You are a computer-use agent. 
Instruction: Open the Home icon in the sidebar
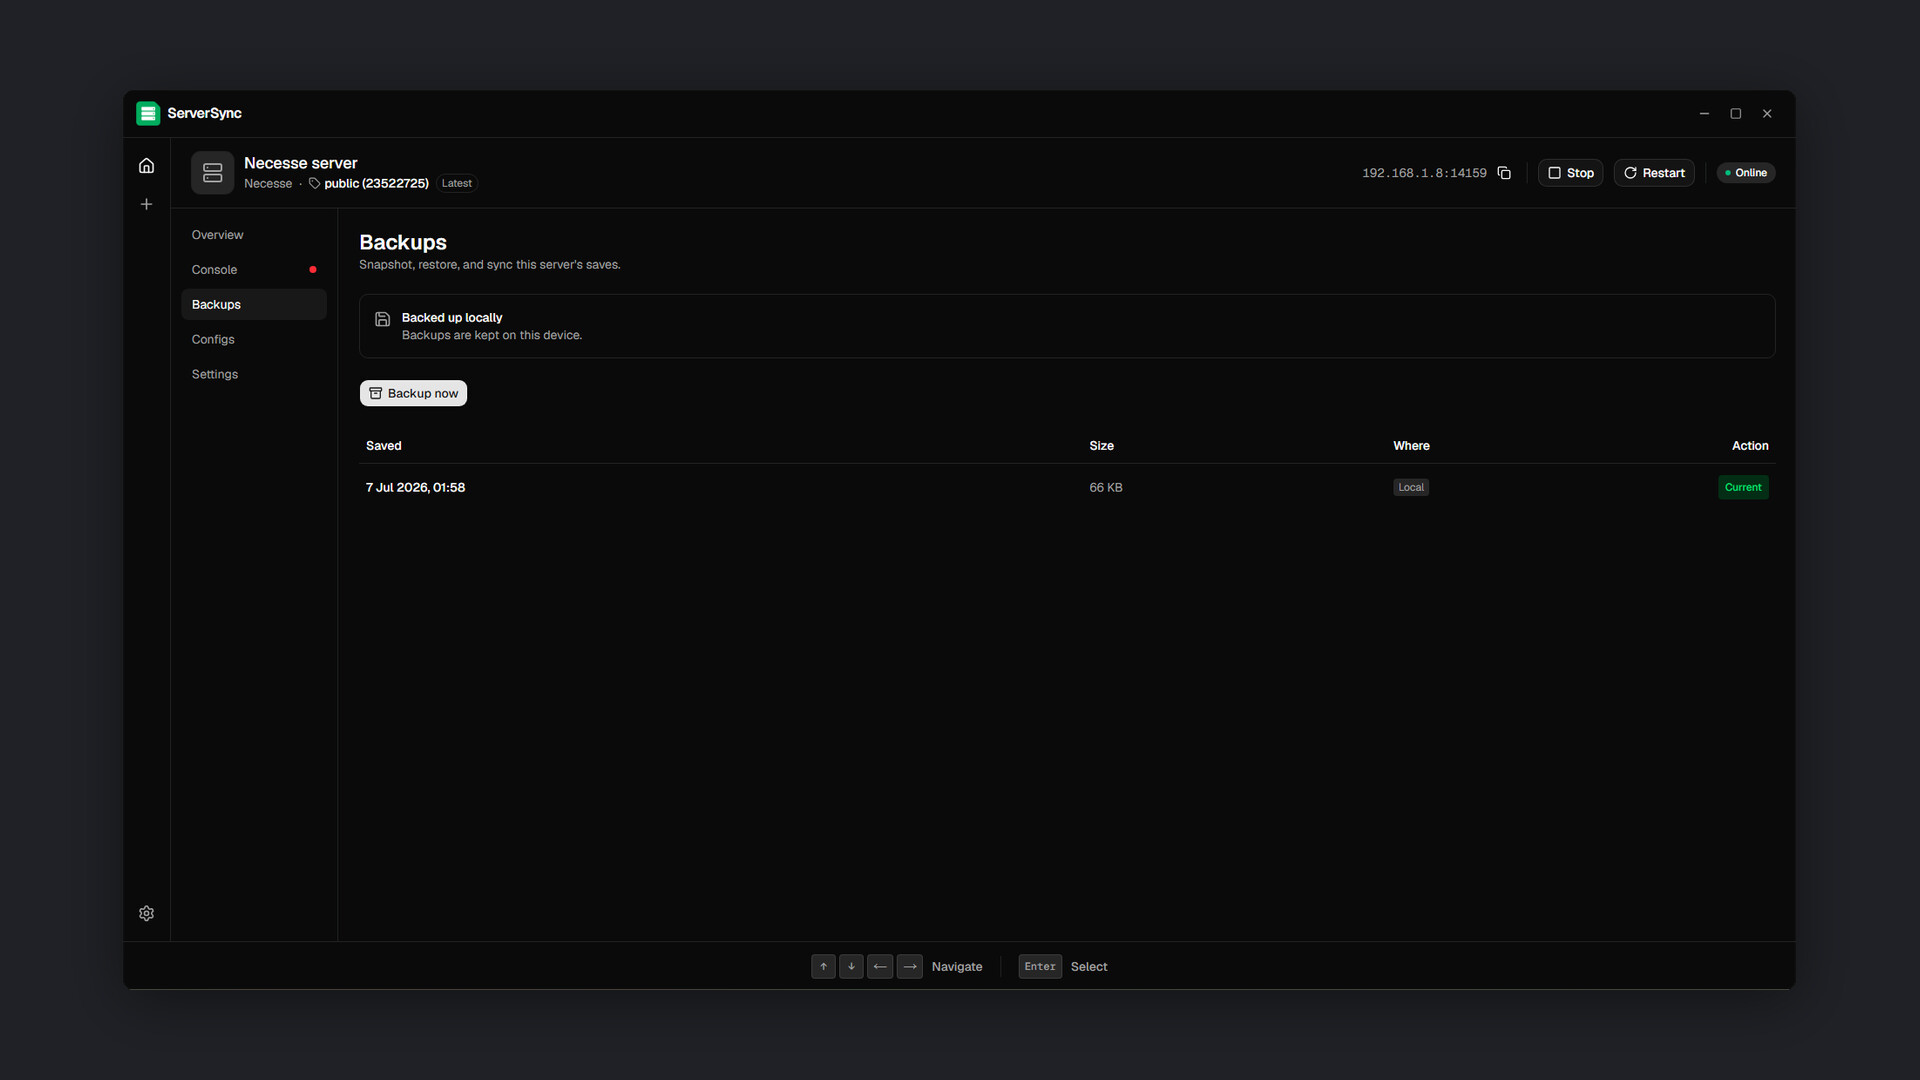pos(146,166)
